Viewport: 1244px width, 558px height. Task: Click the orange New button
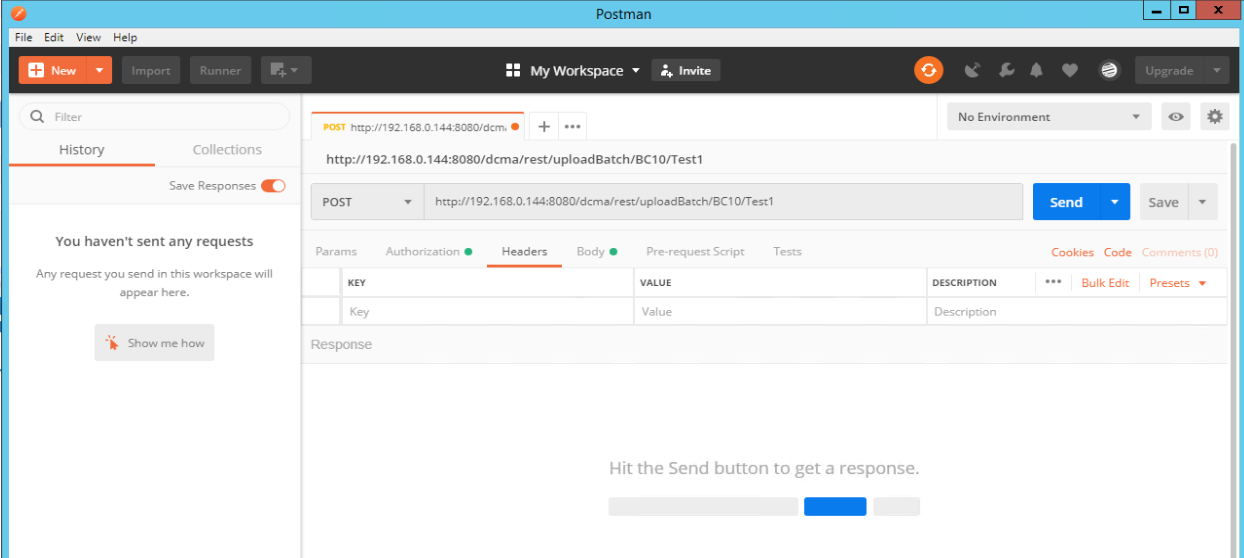pos(53,70)
